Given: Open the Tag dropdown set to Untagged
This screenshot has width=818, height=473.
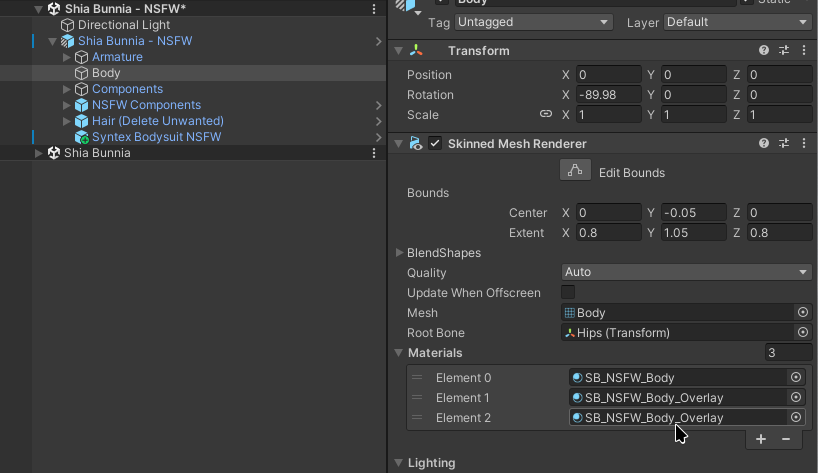Looking at the screenshot, I should tap(534, 22).
